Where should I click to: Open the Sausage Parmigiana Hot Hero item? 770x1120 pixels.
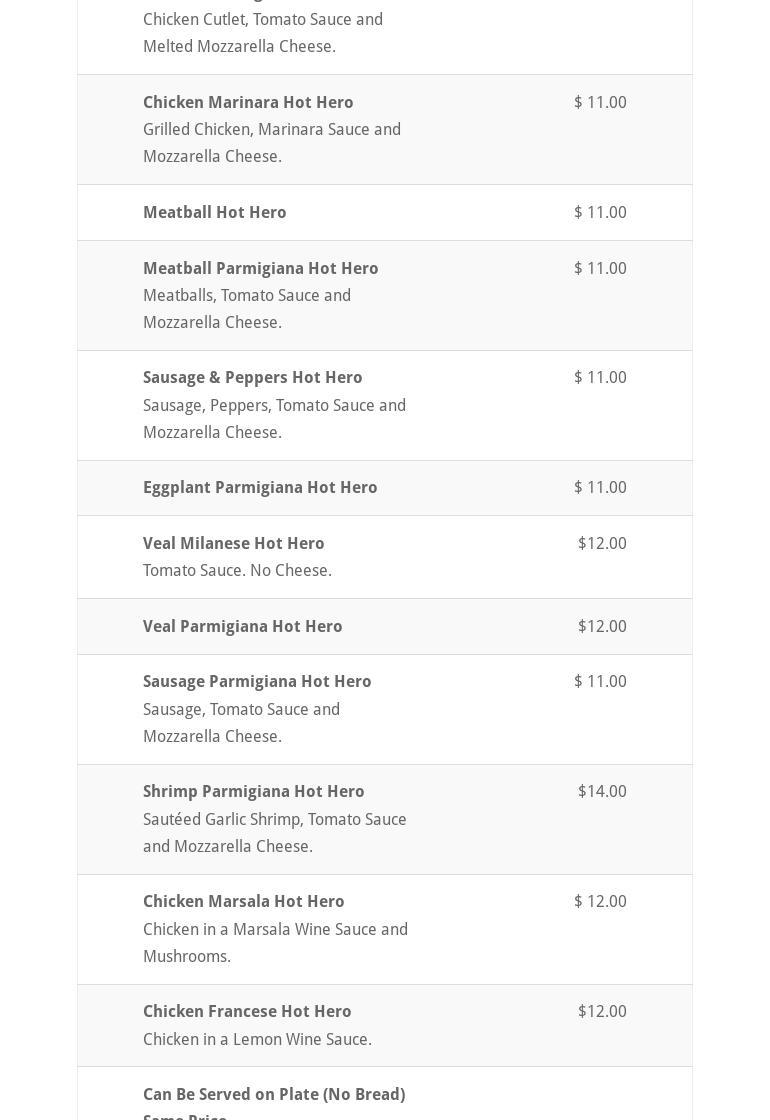[257, 681]
